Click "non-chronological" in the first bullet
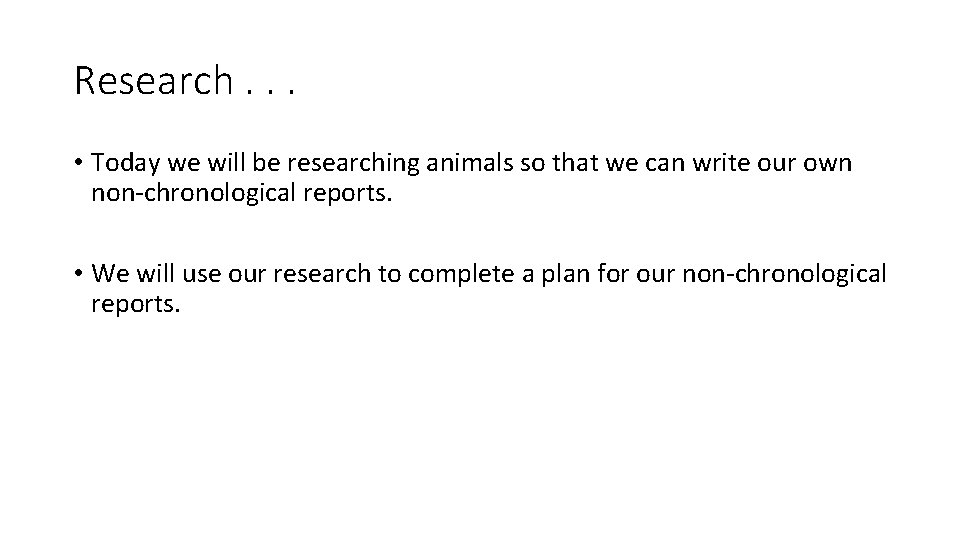 190,192
